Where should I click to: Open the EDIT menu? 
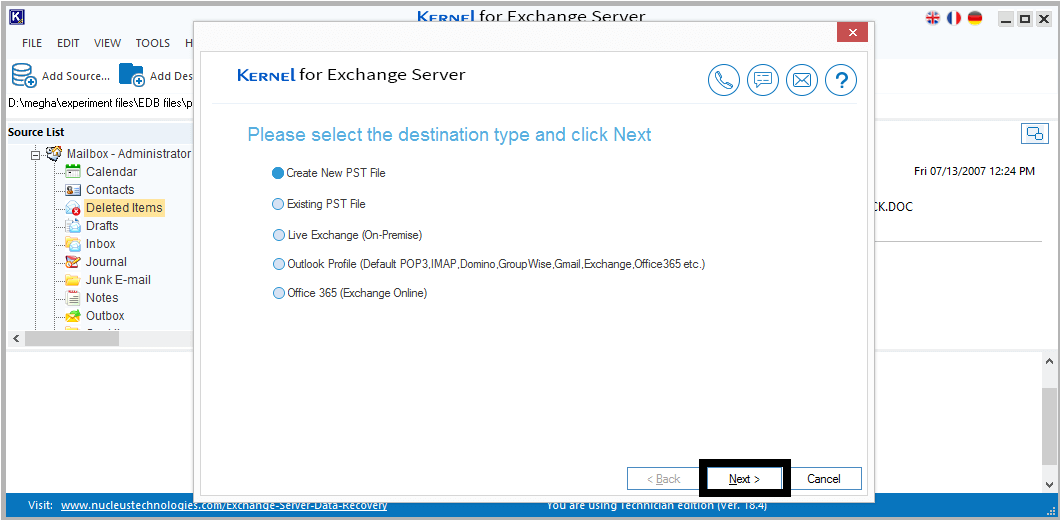(68, 43)
